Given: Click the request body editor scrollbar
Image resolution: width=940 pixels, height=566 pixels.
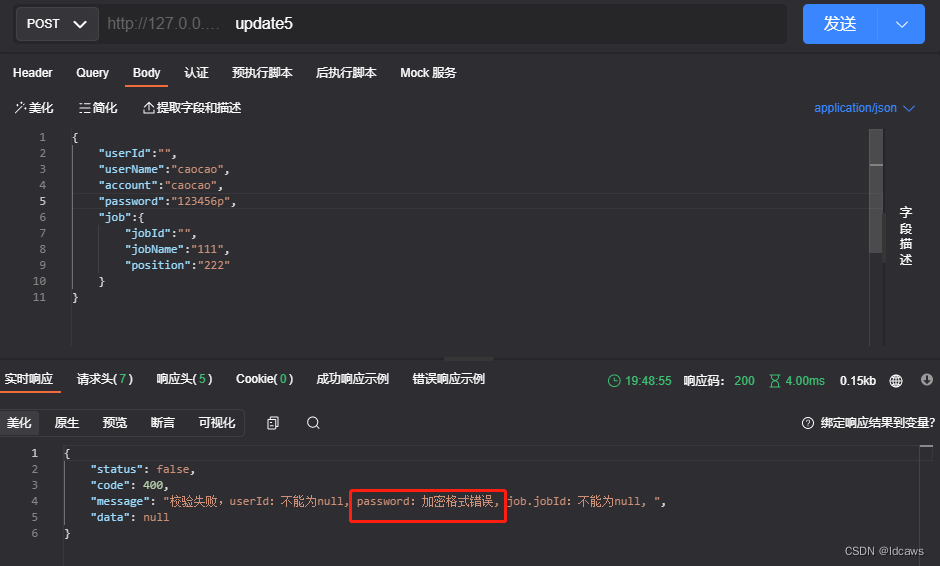Looking at the screenshot, I should tap(876, 191).
